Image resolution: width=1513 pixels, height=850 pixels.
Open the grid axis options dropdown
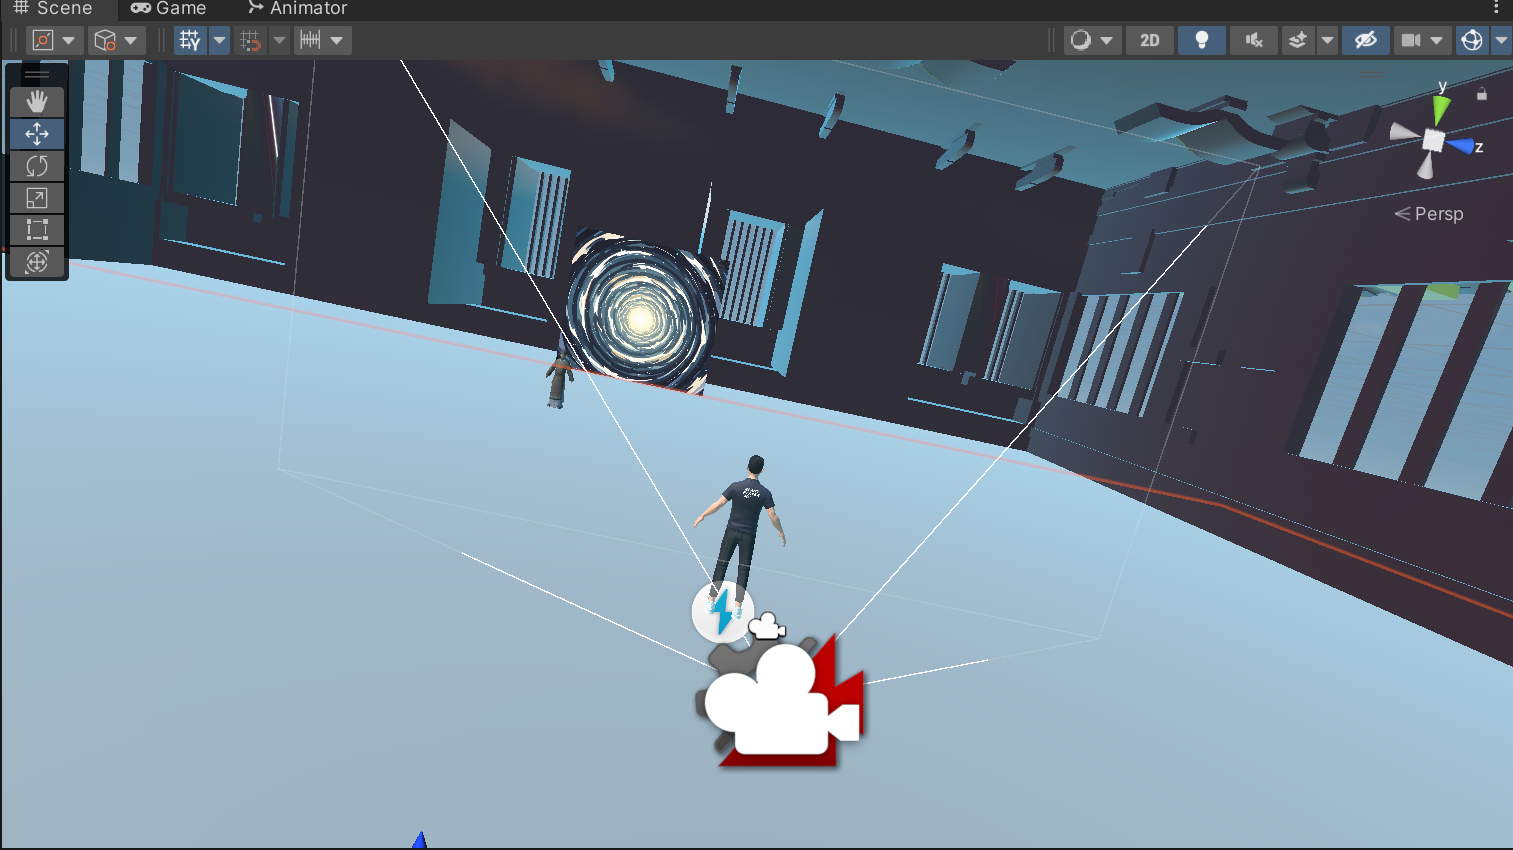219,40
